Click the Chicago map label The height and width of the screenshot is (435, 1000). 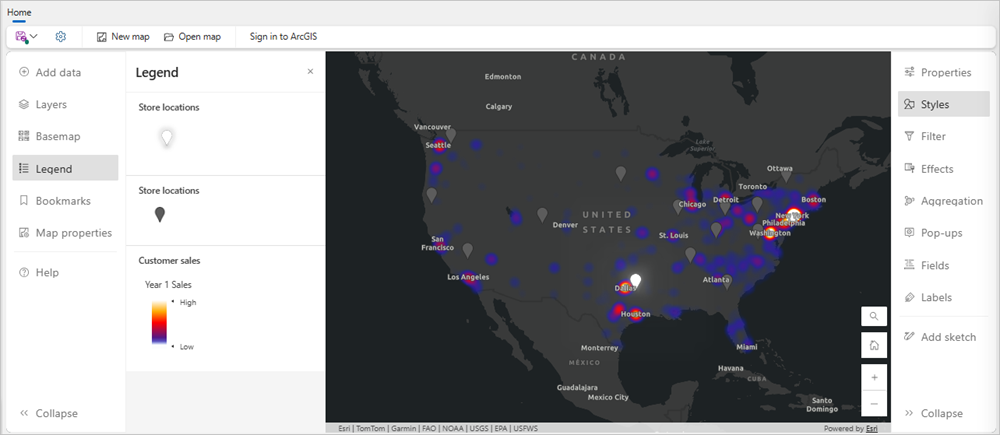click(692, 204)
